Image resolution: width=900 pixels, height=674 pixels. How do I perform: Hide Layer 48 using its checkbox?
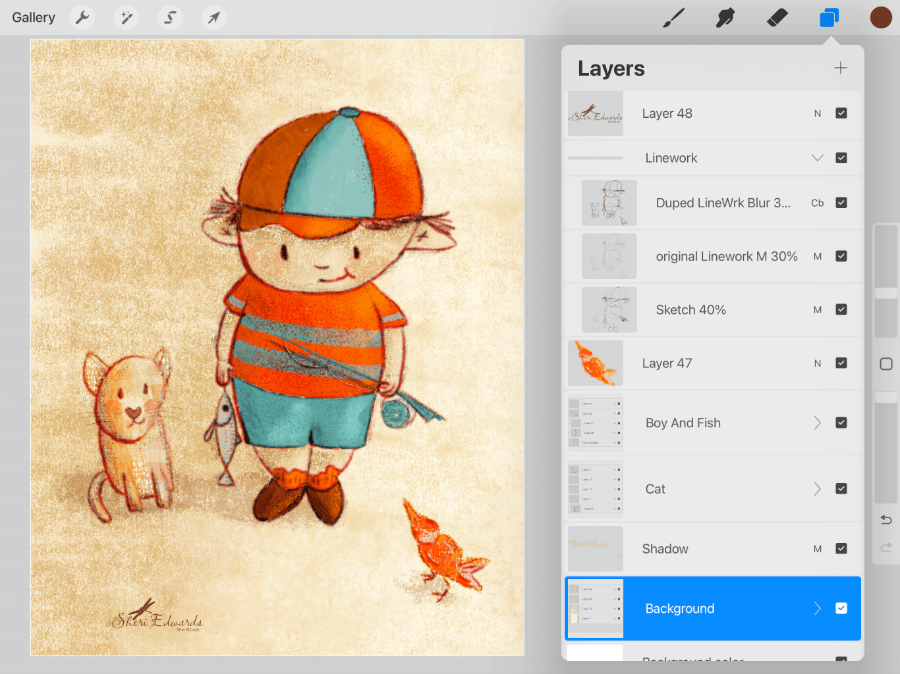tap(841, 113)
